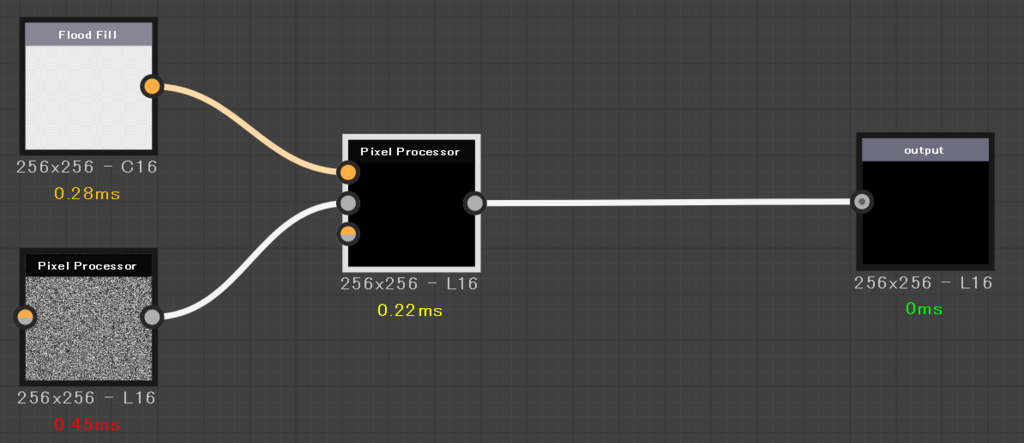Select the orange color input on center Pixel Processor
This screenshot has width=1024, height=443.
349,172
